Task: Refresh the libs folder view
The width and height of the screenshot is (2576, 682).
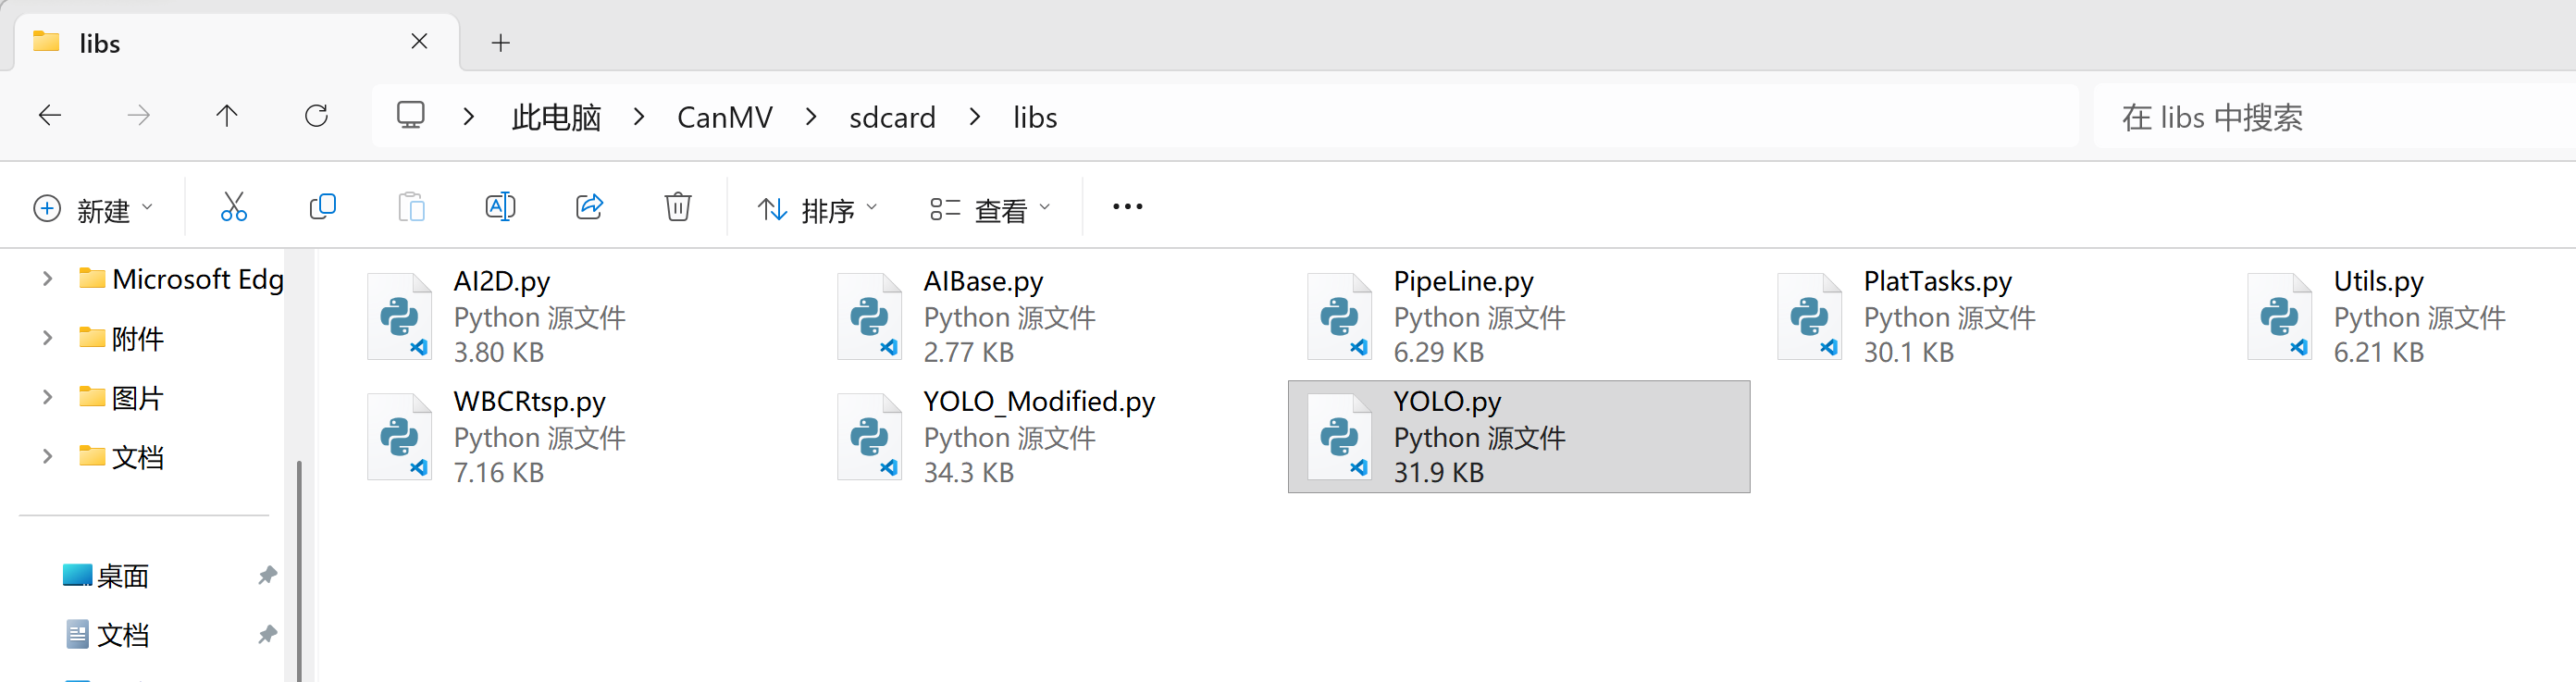Action: [x=316, y=116]
